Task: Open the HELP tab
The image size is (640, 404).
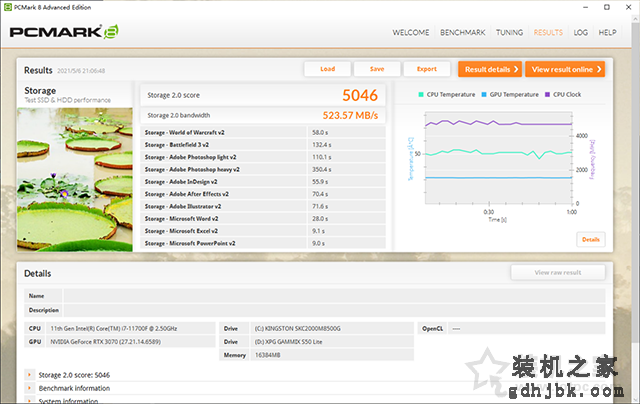Action: pos(607,32)
